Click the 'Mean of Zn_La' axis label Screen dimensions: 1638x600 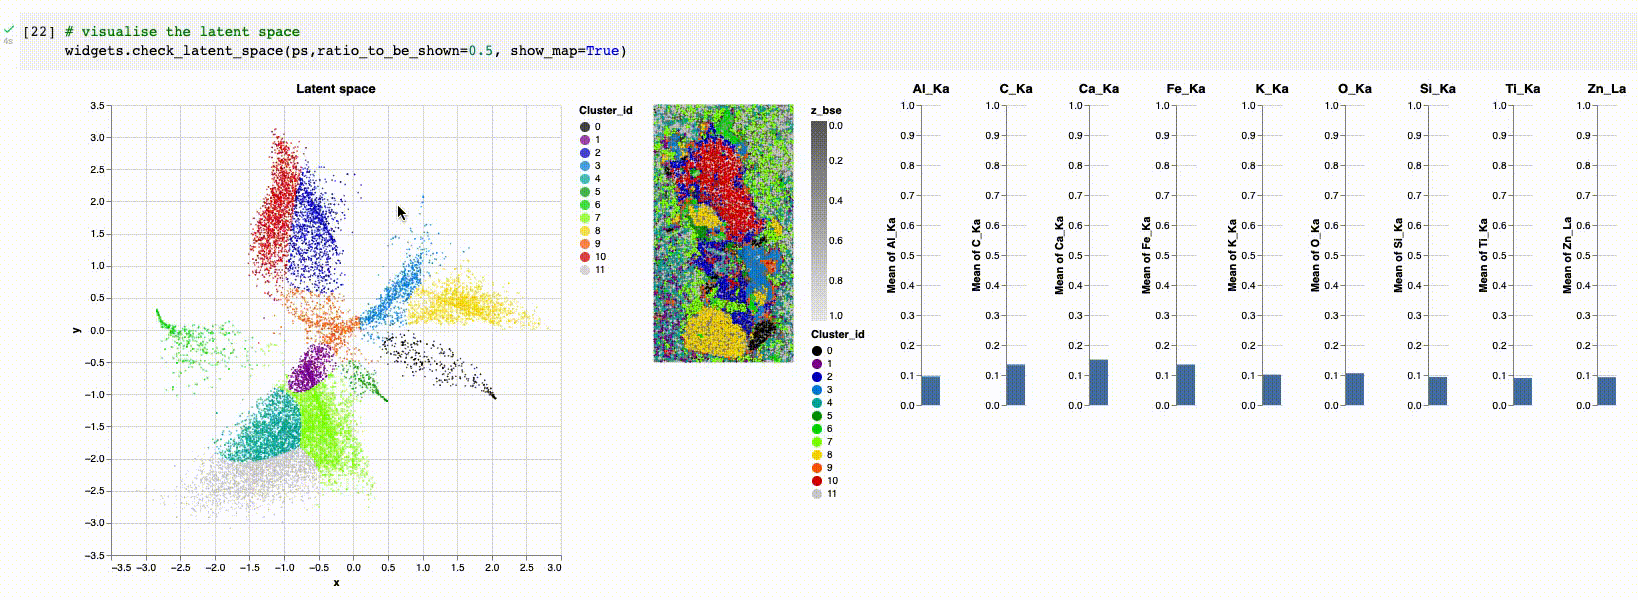[x=1567, y=255]
